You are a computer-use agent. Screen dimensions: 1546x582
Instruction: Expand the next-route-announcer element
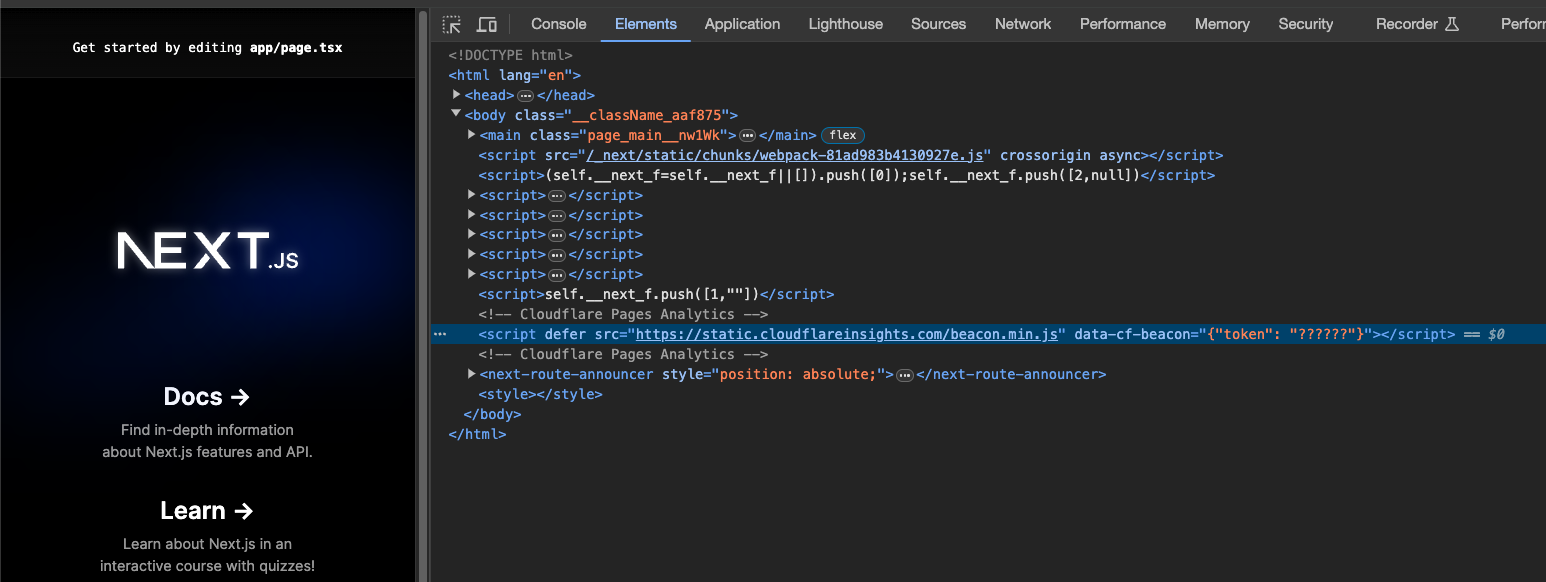tap(471, 373)
